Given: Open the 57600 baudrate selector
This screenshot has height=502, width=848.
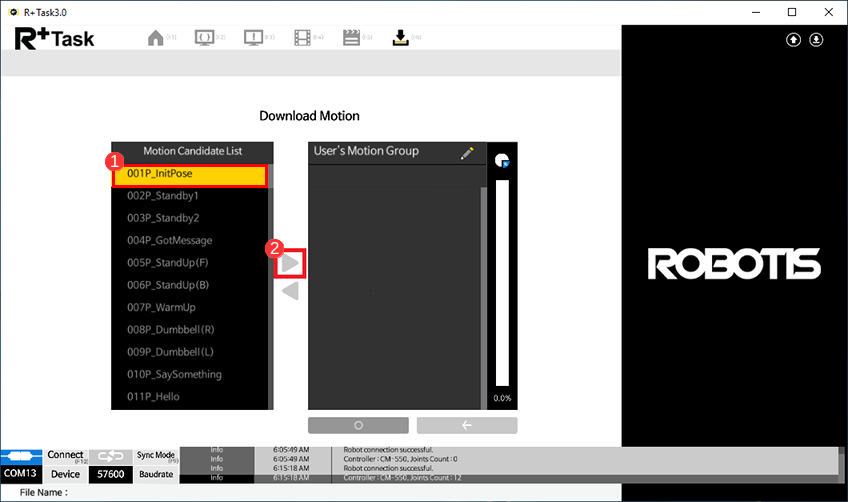Looking at the screenshot, I should [109, 474].
